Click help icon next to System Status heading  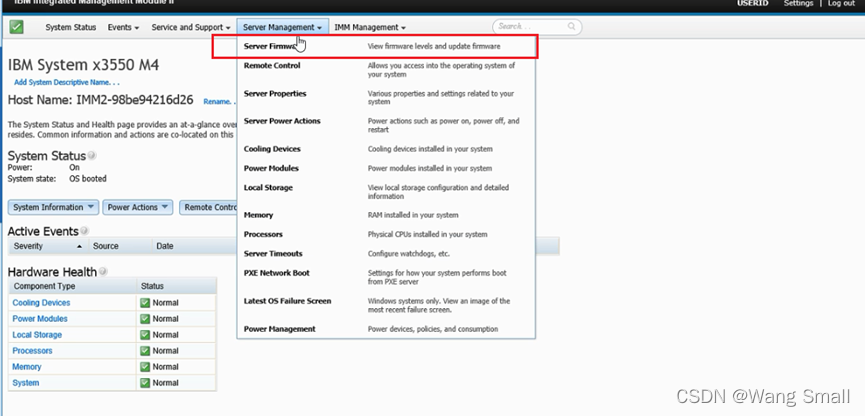click(92, 156)
